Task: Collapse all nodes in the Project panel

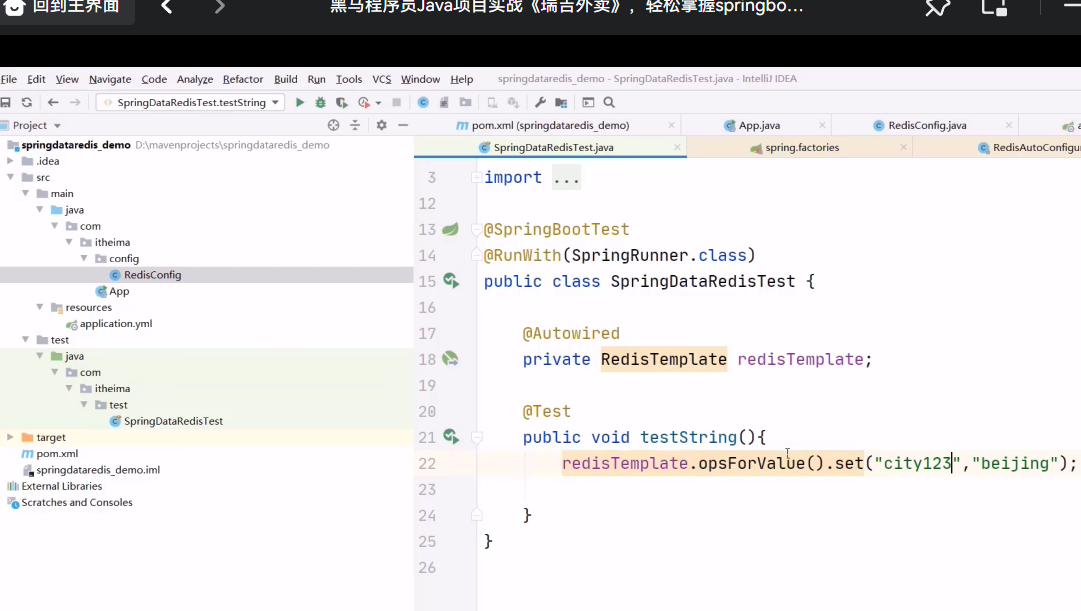Action: (355, 125)
